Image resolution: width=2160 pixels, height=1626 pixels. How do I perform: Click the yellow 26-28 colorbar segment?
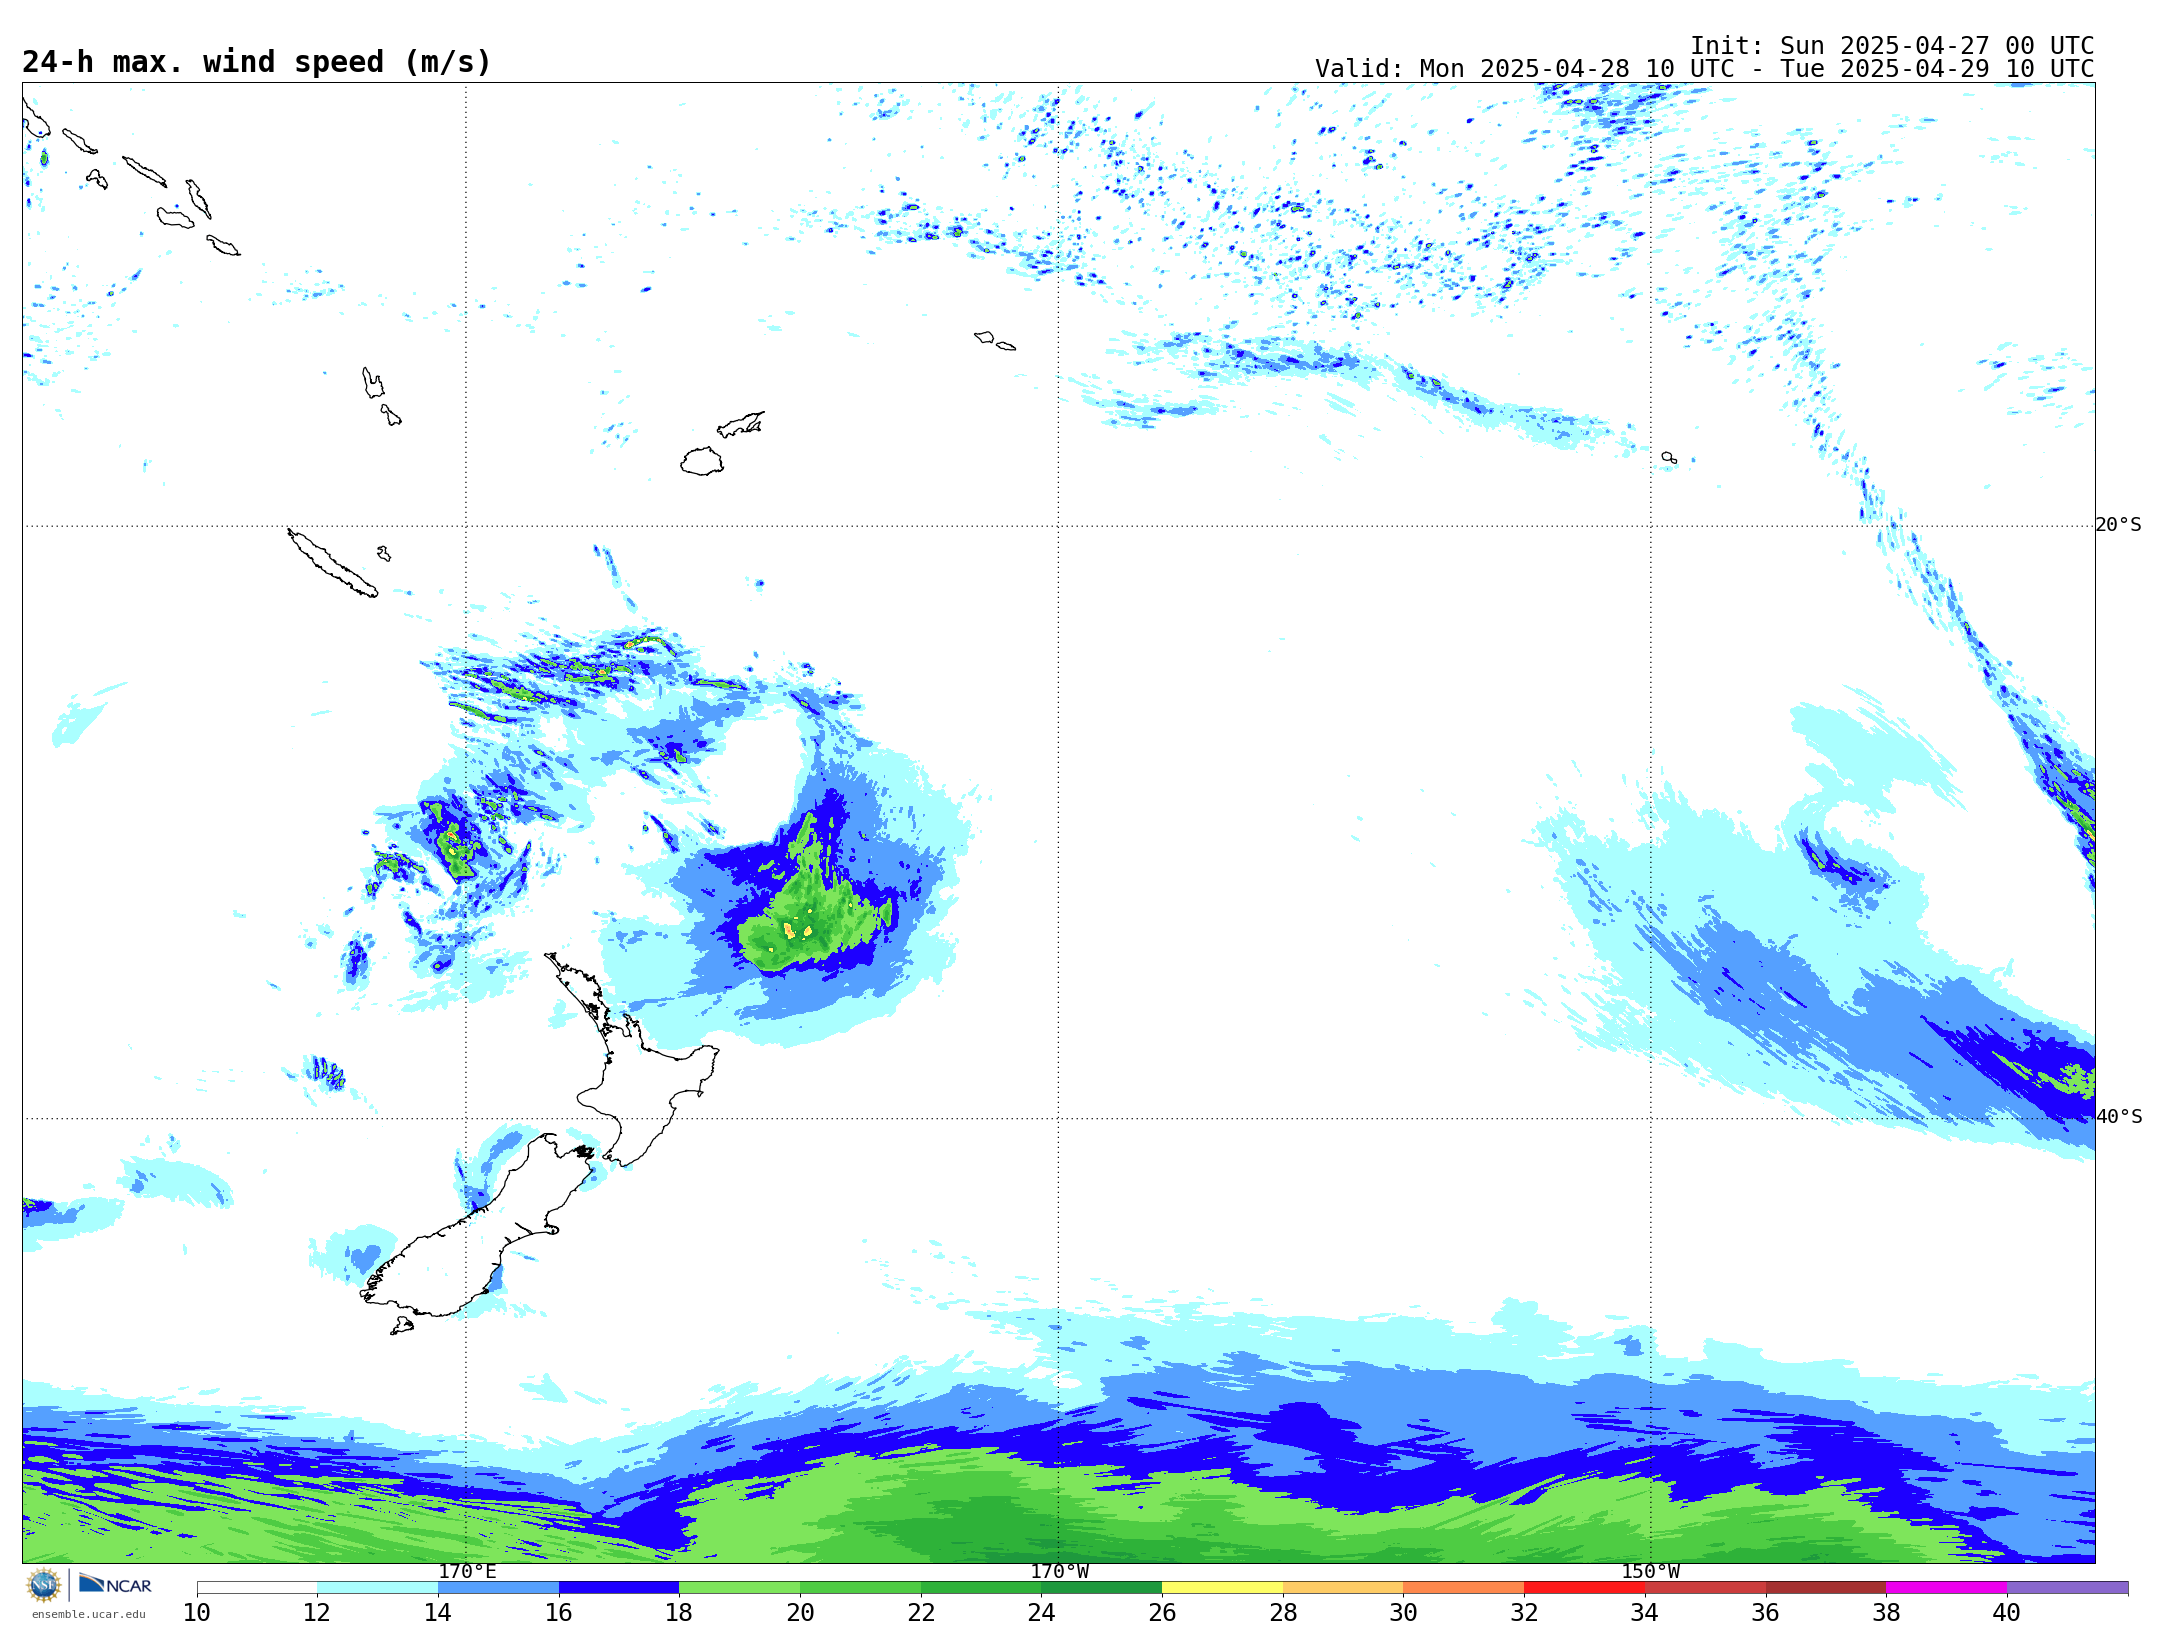point(1222,1587)
